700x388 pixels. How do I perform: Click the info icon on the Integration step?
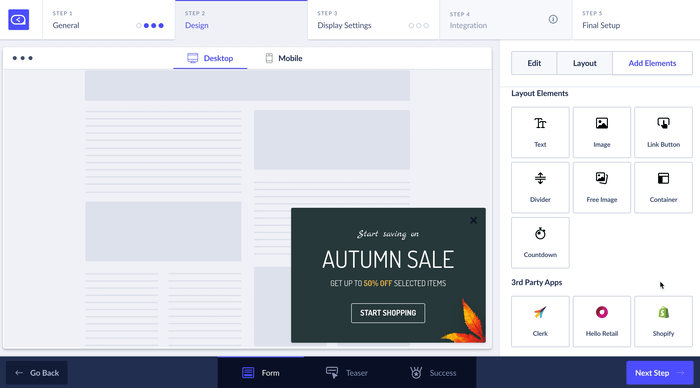(x=553, y=19)
